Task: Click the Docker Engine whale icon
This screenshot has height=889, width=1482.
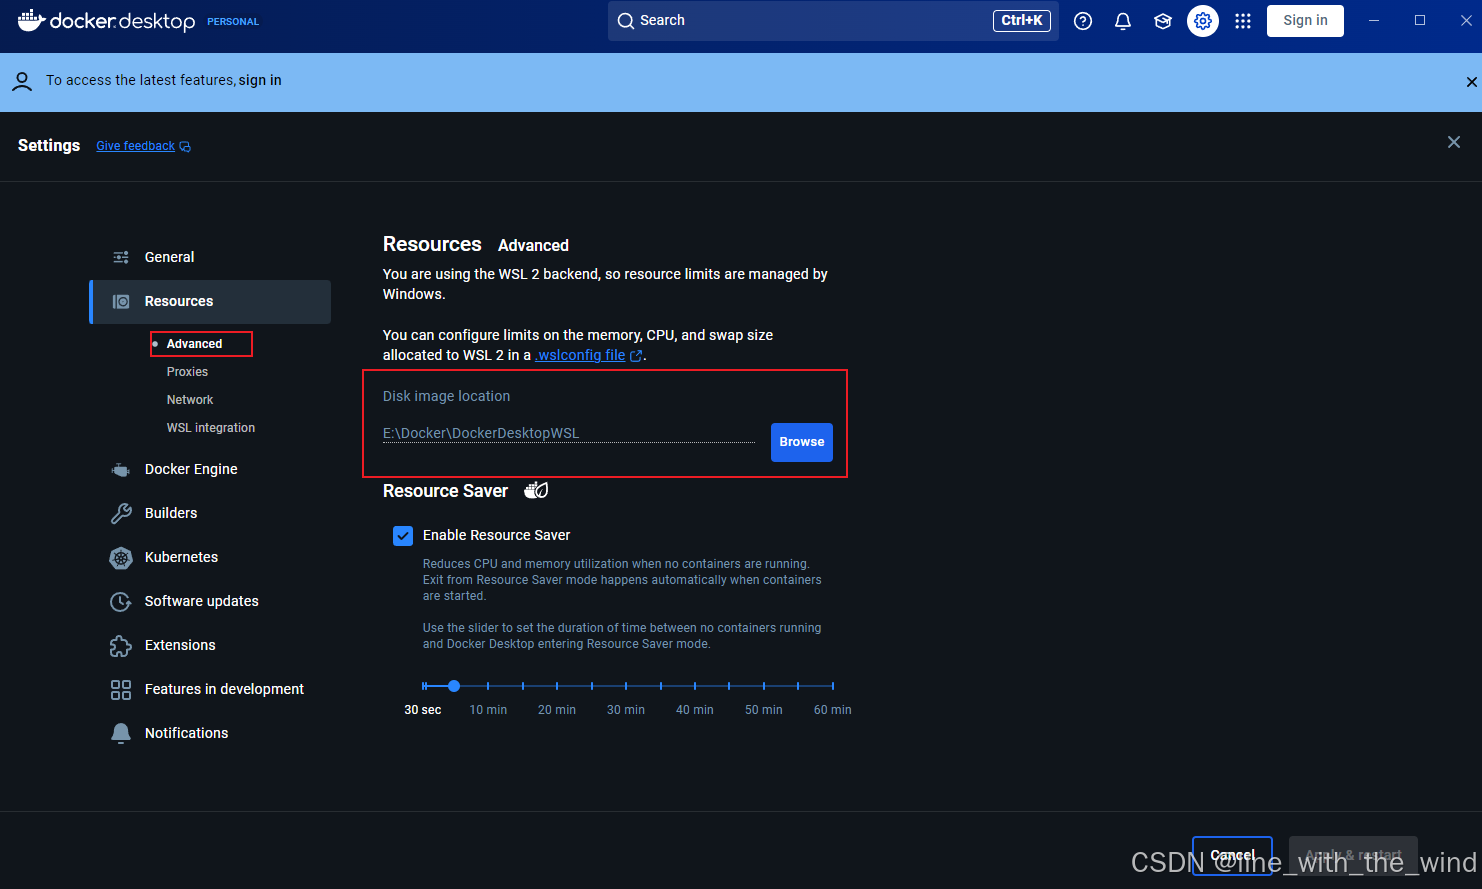Action: click(121, 469)
